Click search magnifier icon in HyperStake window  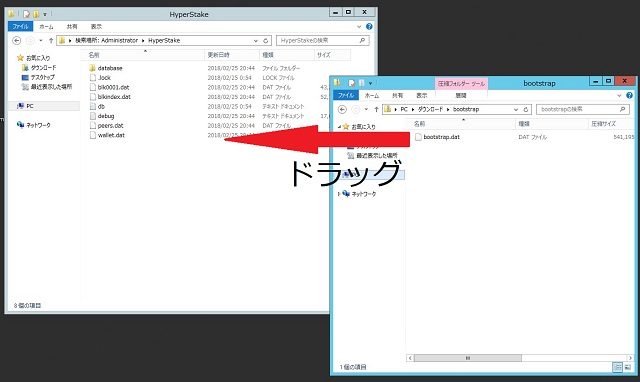click(362, 40)
